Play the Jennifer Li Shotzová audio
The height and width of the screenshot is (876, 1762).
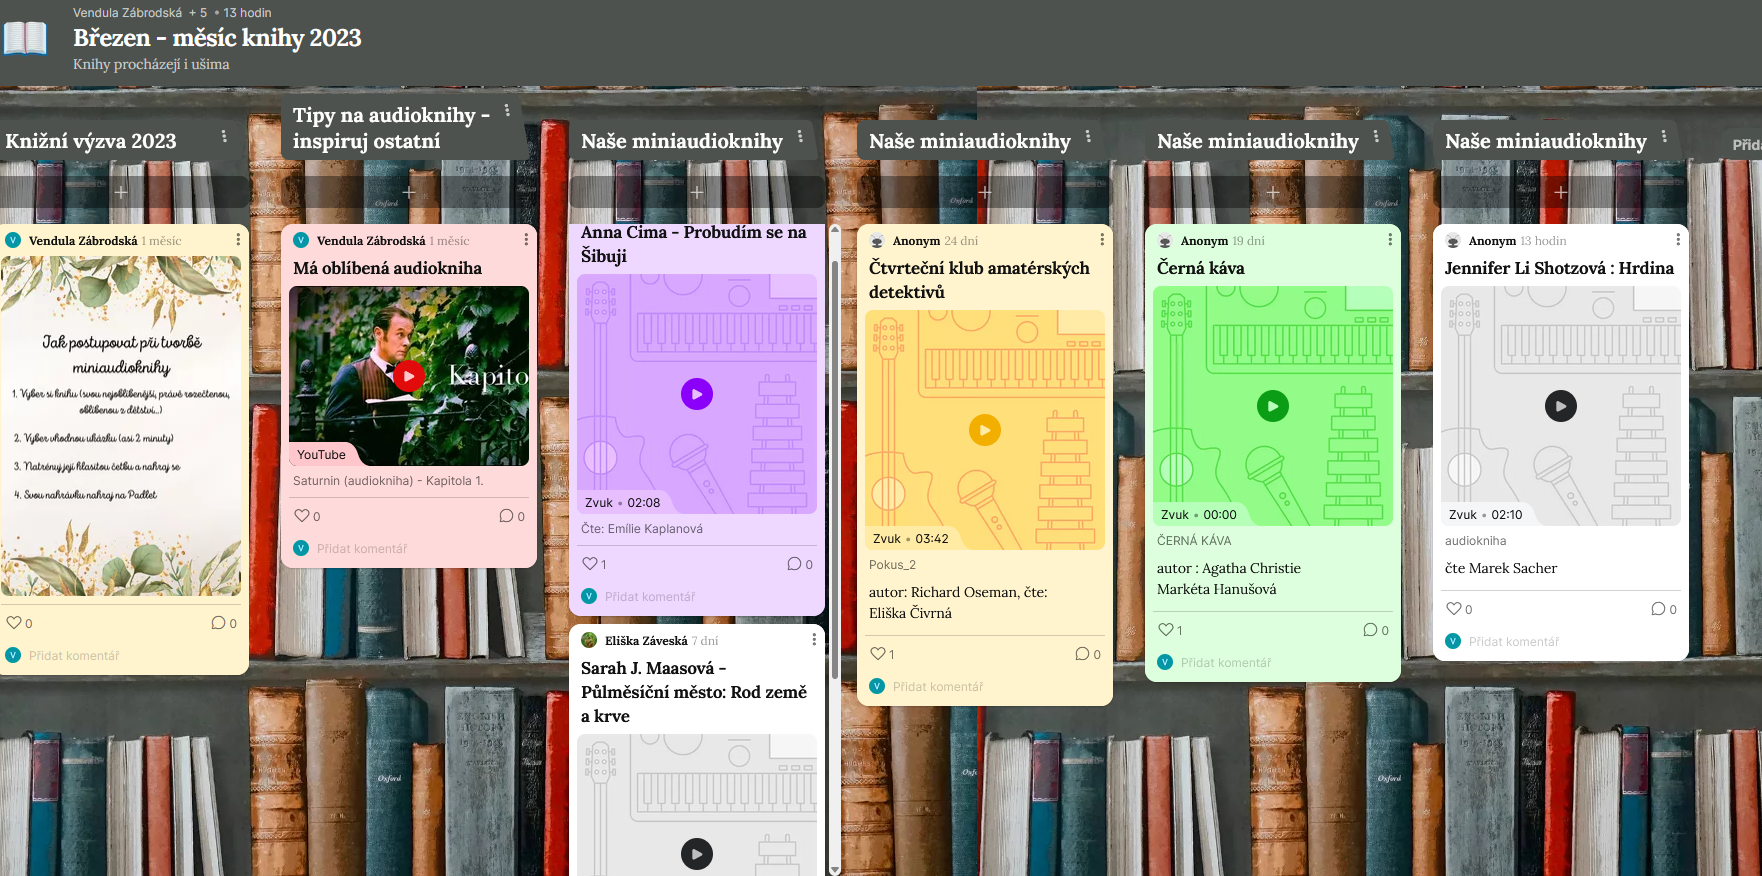[1560, 406]
